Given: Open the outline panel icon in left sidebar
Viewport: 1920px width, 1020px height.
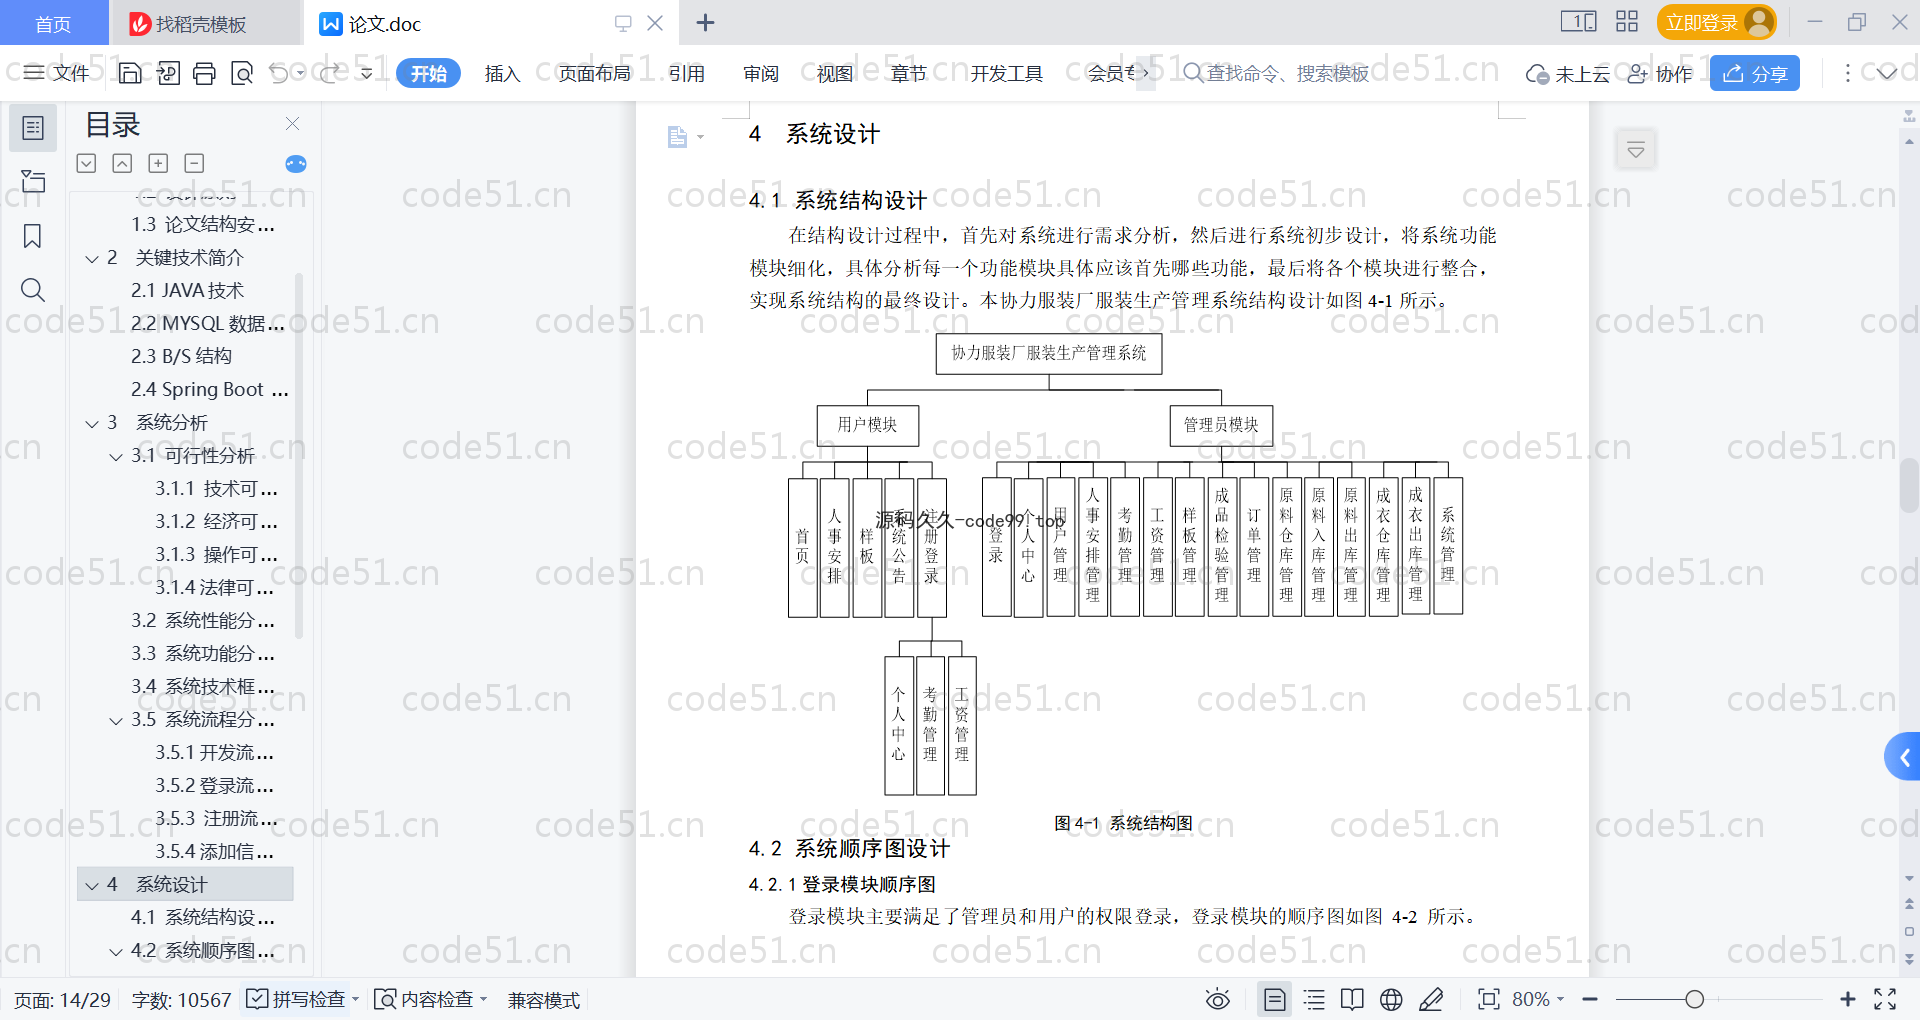Looking at the screenshot, I should [33, 128].
